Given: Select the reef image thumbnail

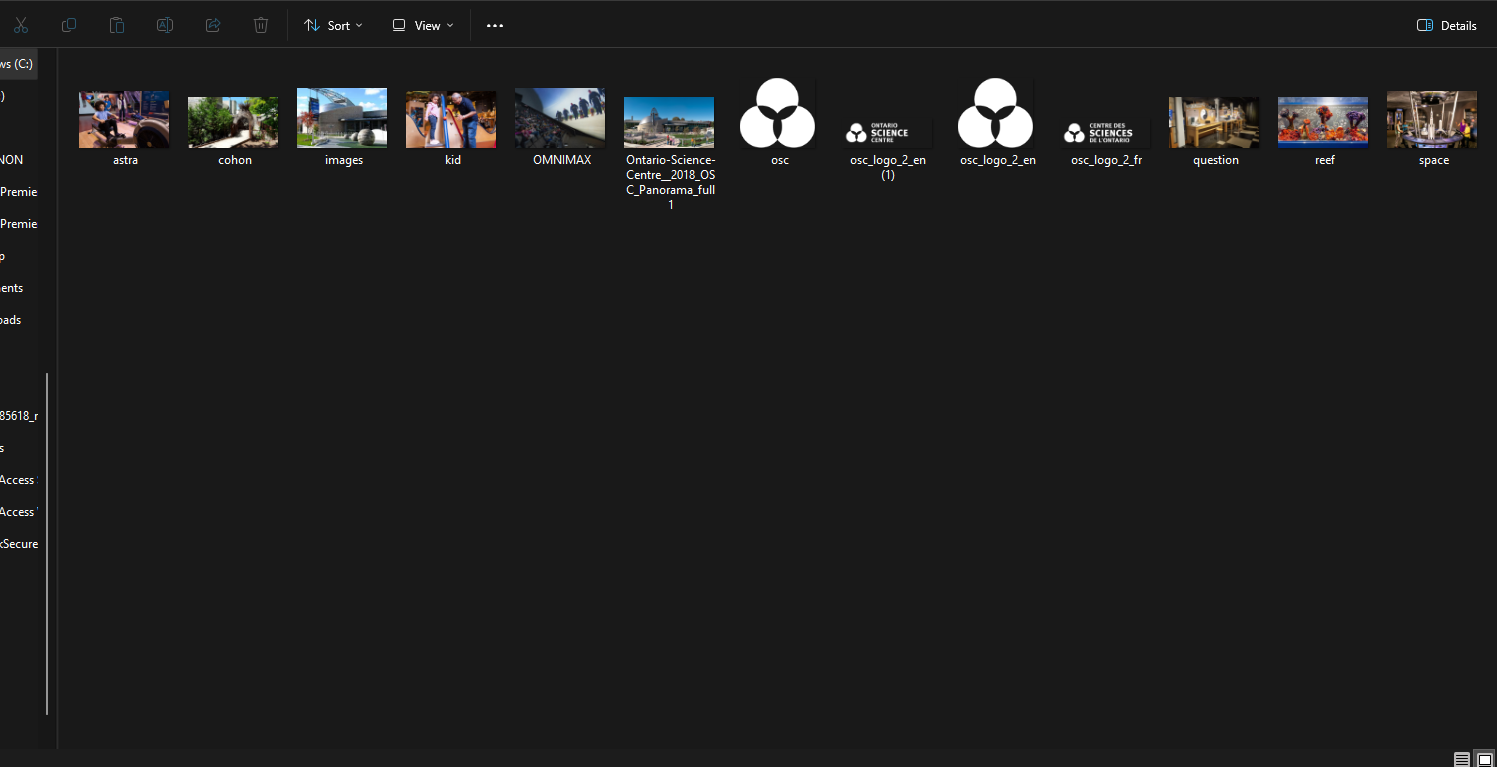Looking at the screenshot, I should coord(1323,123).
